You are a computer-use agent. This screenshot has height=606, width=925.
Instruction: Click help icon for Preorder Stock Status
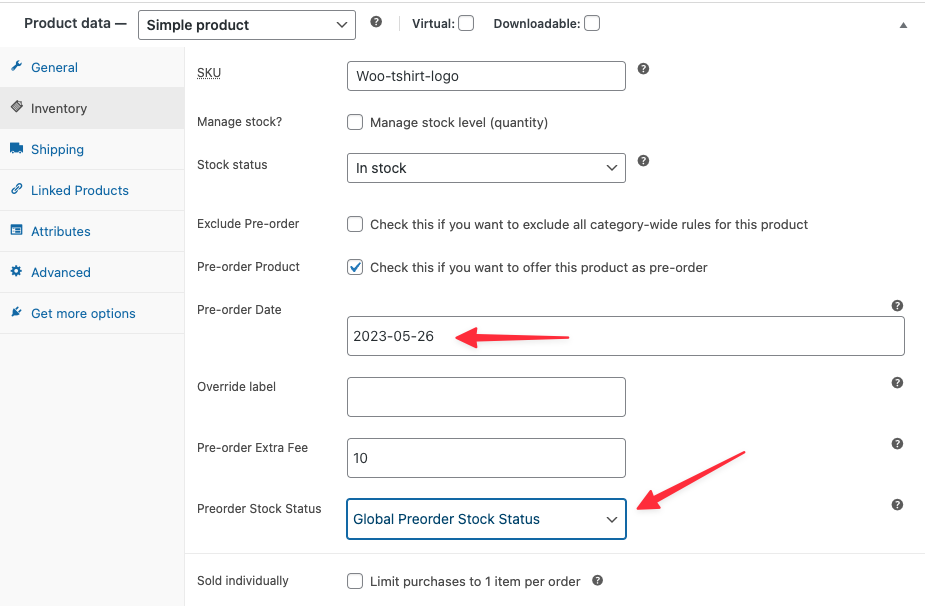pyautogui.click(x=897, y=505)
